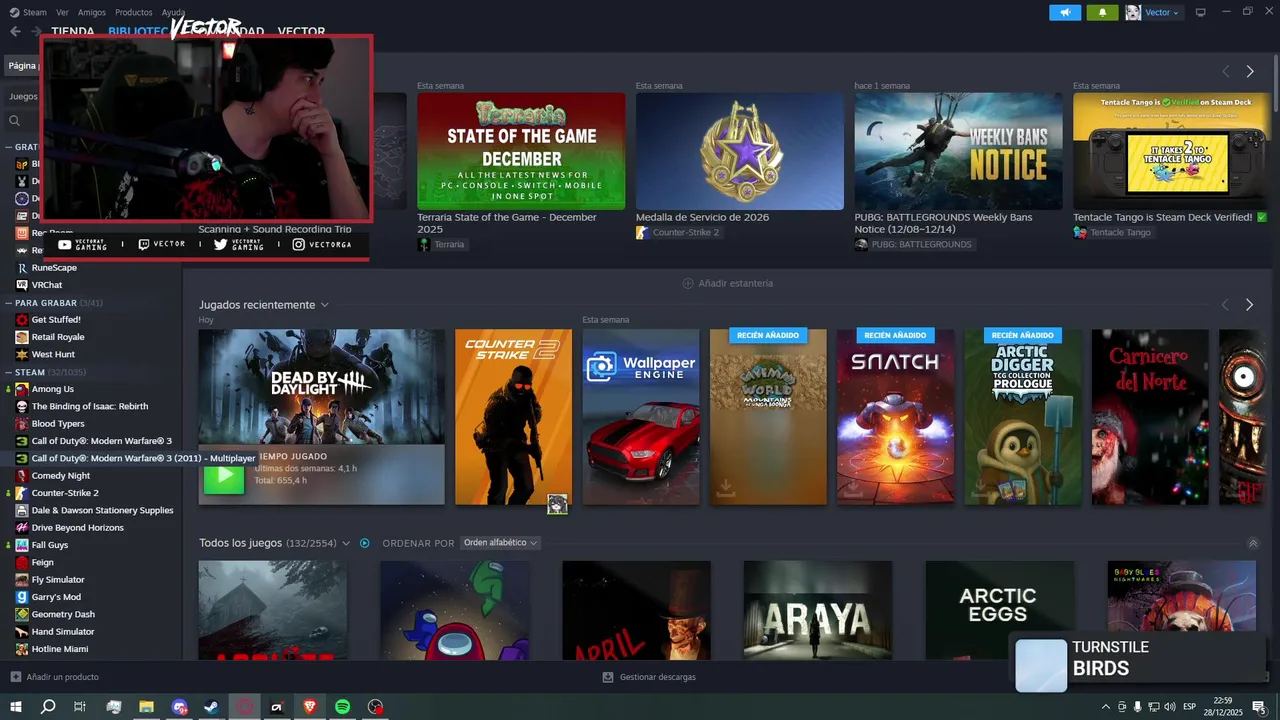Viewport: 1280px width, 720px height.
Task: Open Tentacle Tango Steam Deck Verified news
Action: (x=1170, y=151)
